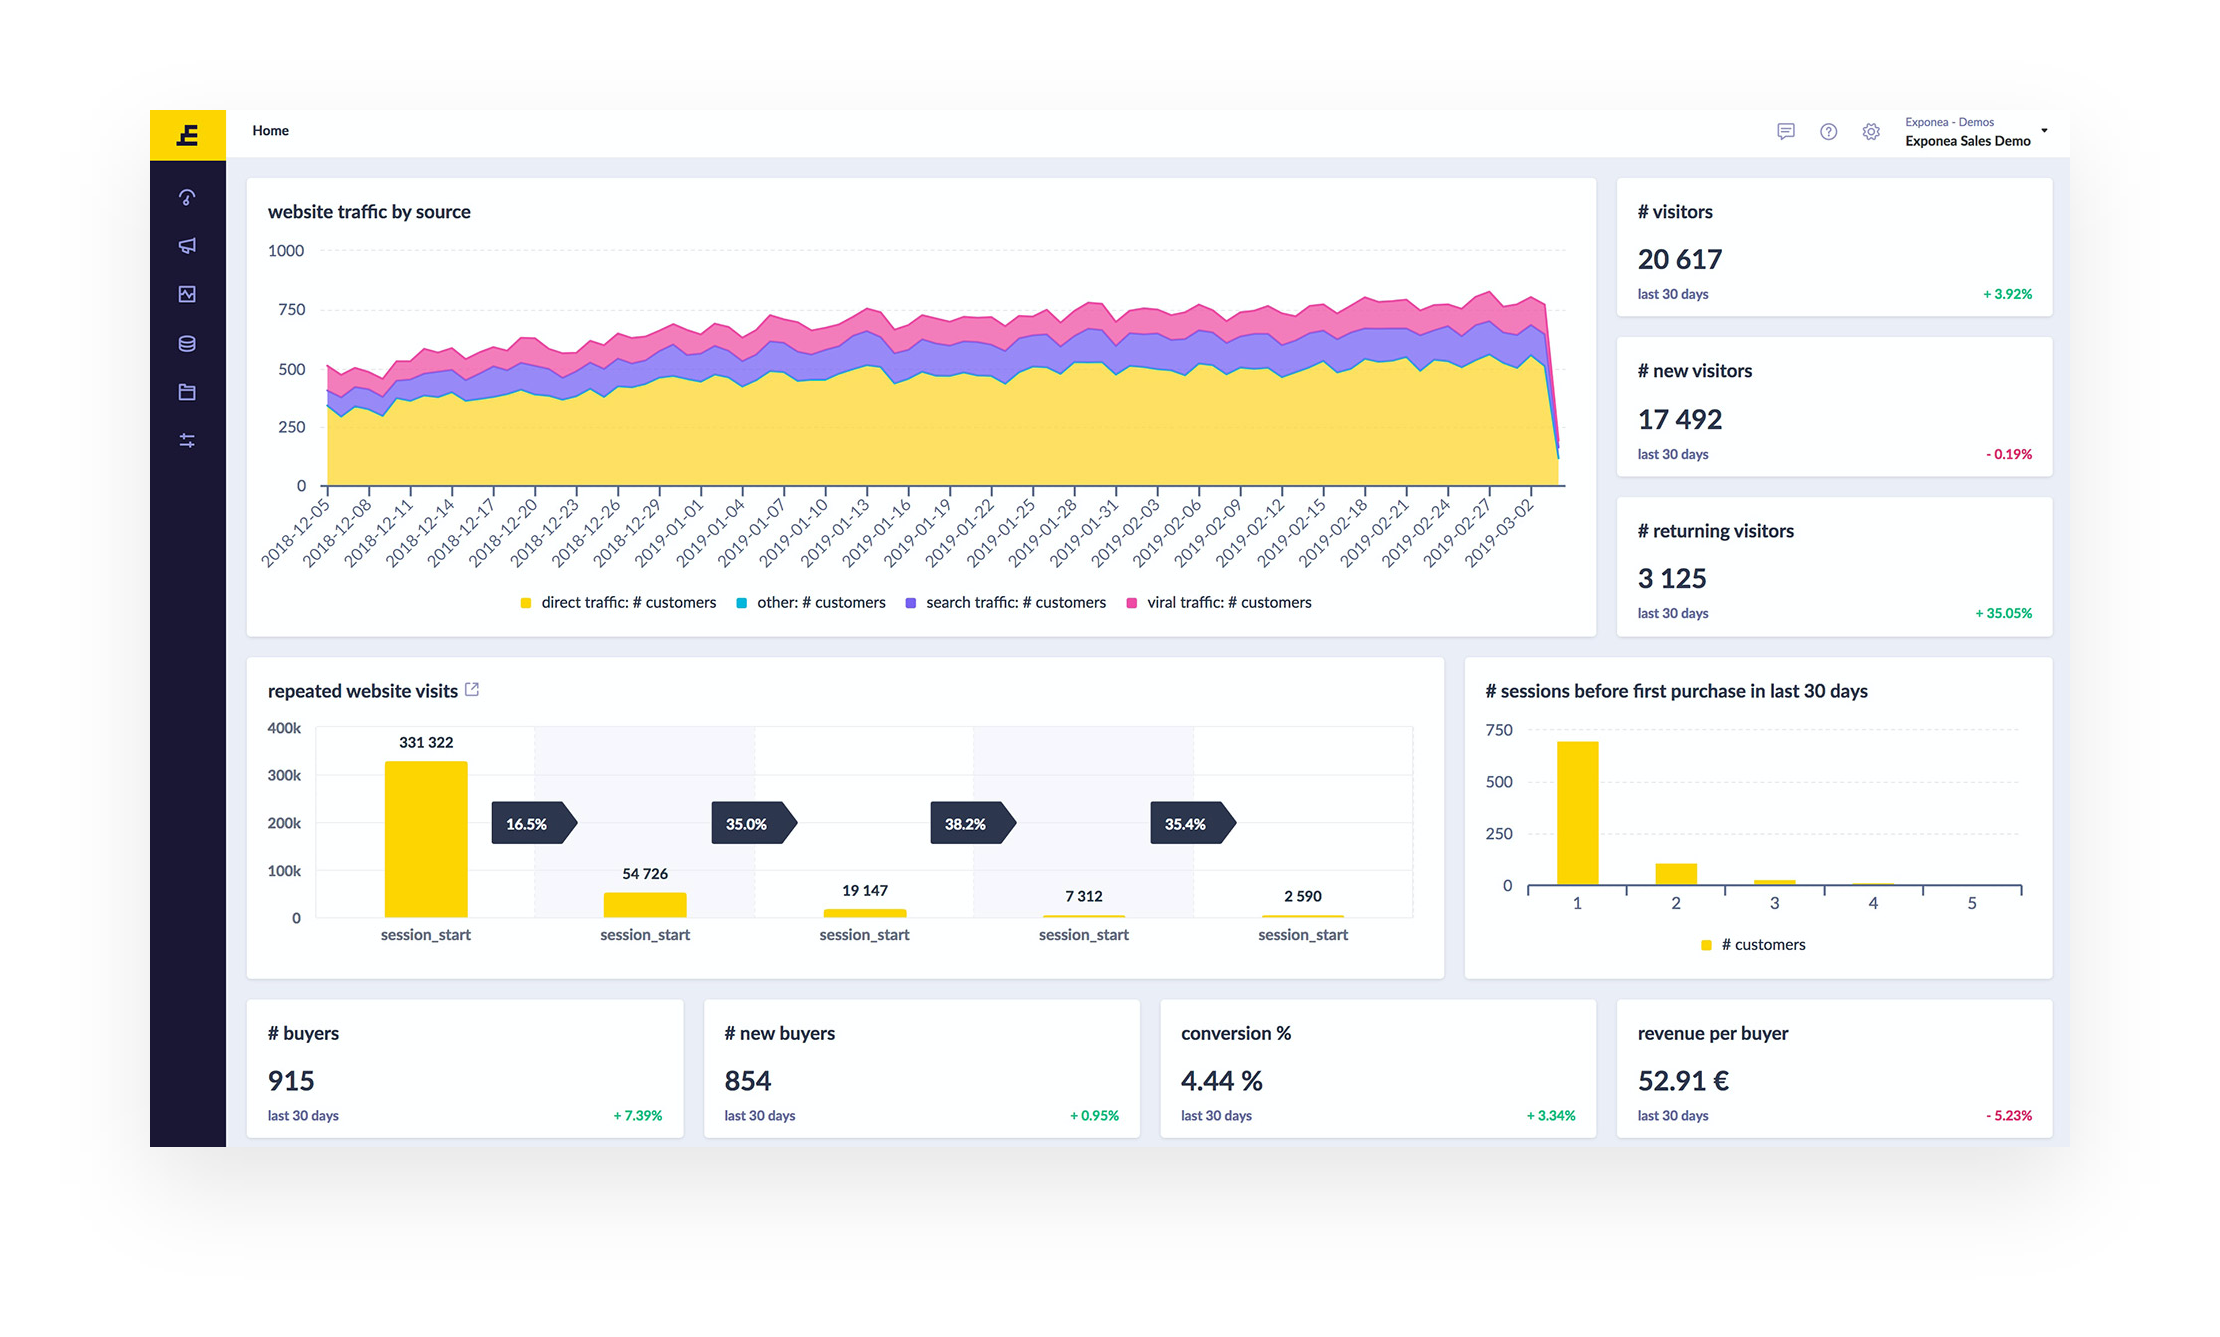Screen dimensions: 2220x1337
Task: Click the 3 125 returning visitors value
Action: pyautogui.click(x=1671, y=578)
